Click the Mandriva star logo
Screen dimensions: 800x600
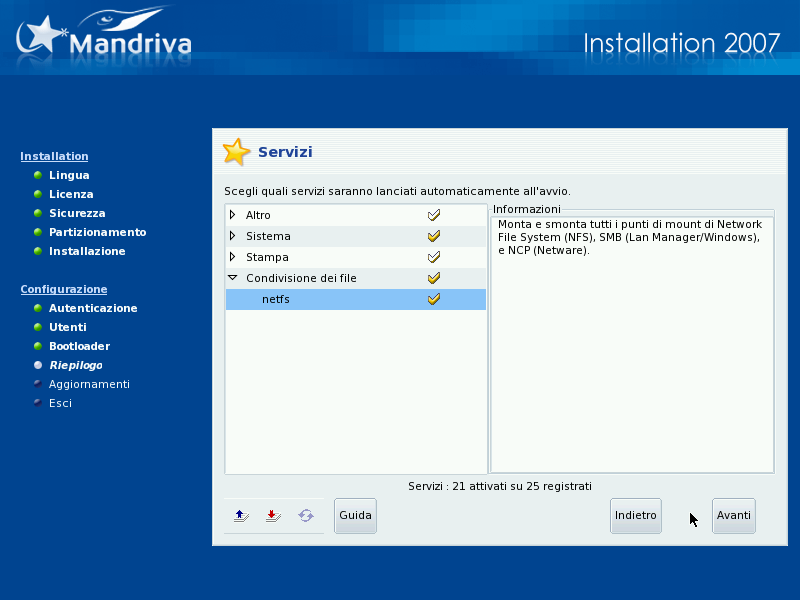tap(41, 36)
